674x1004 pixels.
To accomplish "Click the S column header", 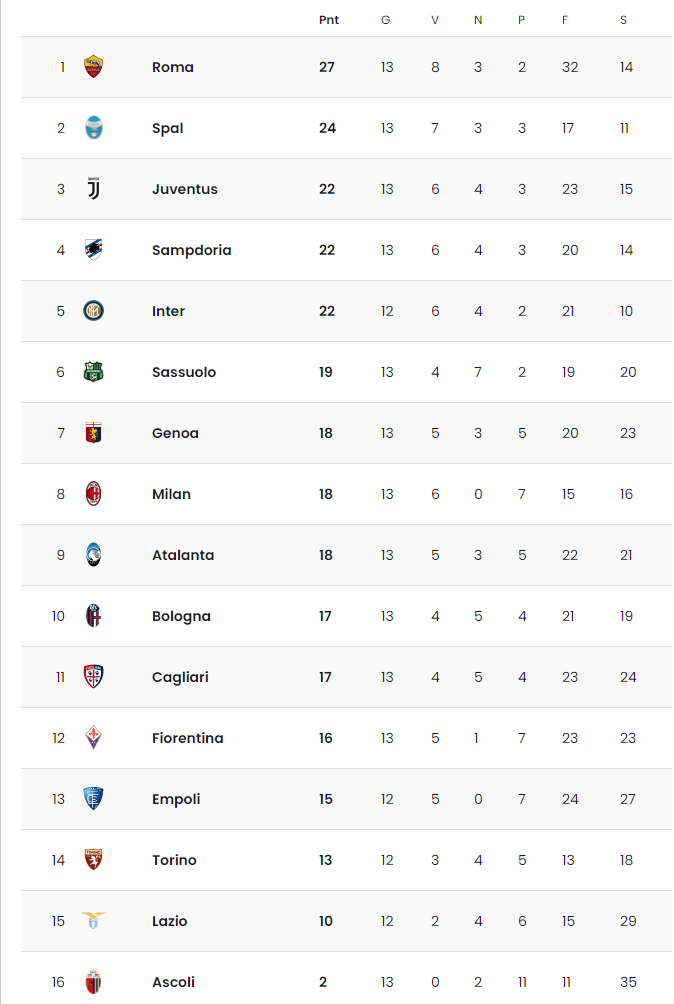I will click(623, 20).
